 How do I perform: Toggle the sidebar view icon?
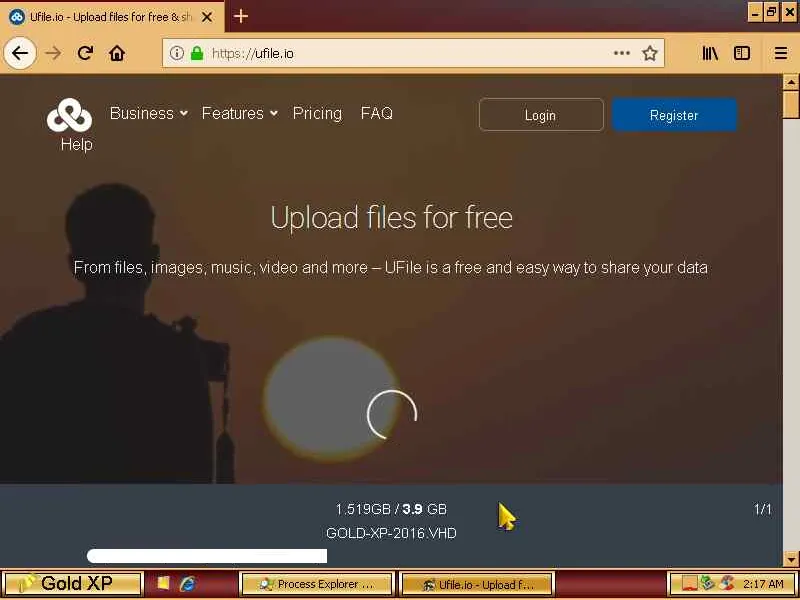click(x=741, y=53)
